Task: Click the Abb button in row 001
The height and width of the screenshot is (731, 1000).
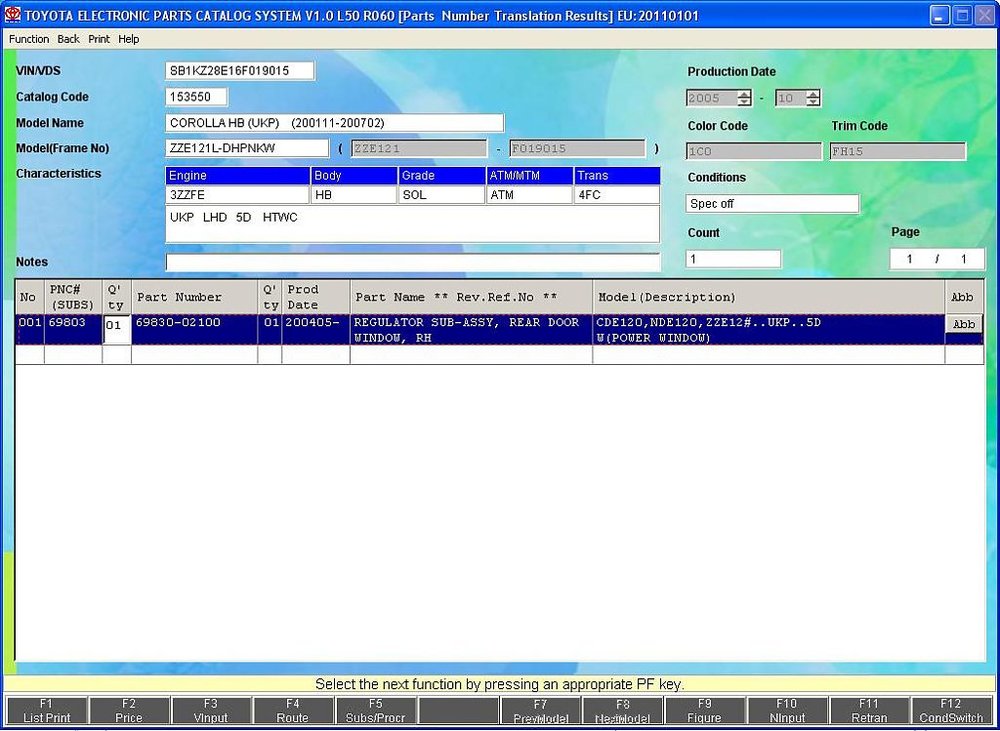Action: click(963, 324)
